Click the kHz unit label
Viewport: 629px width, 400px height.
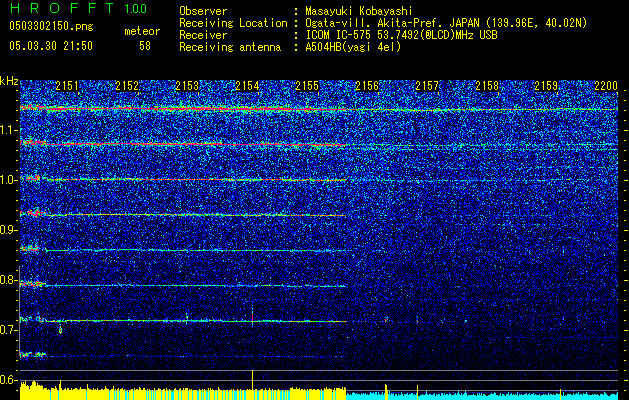pos(9,81)
